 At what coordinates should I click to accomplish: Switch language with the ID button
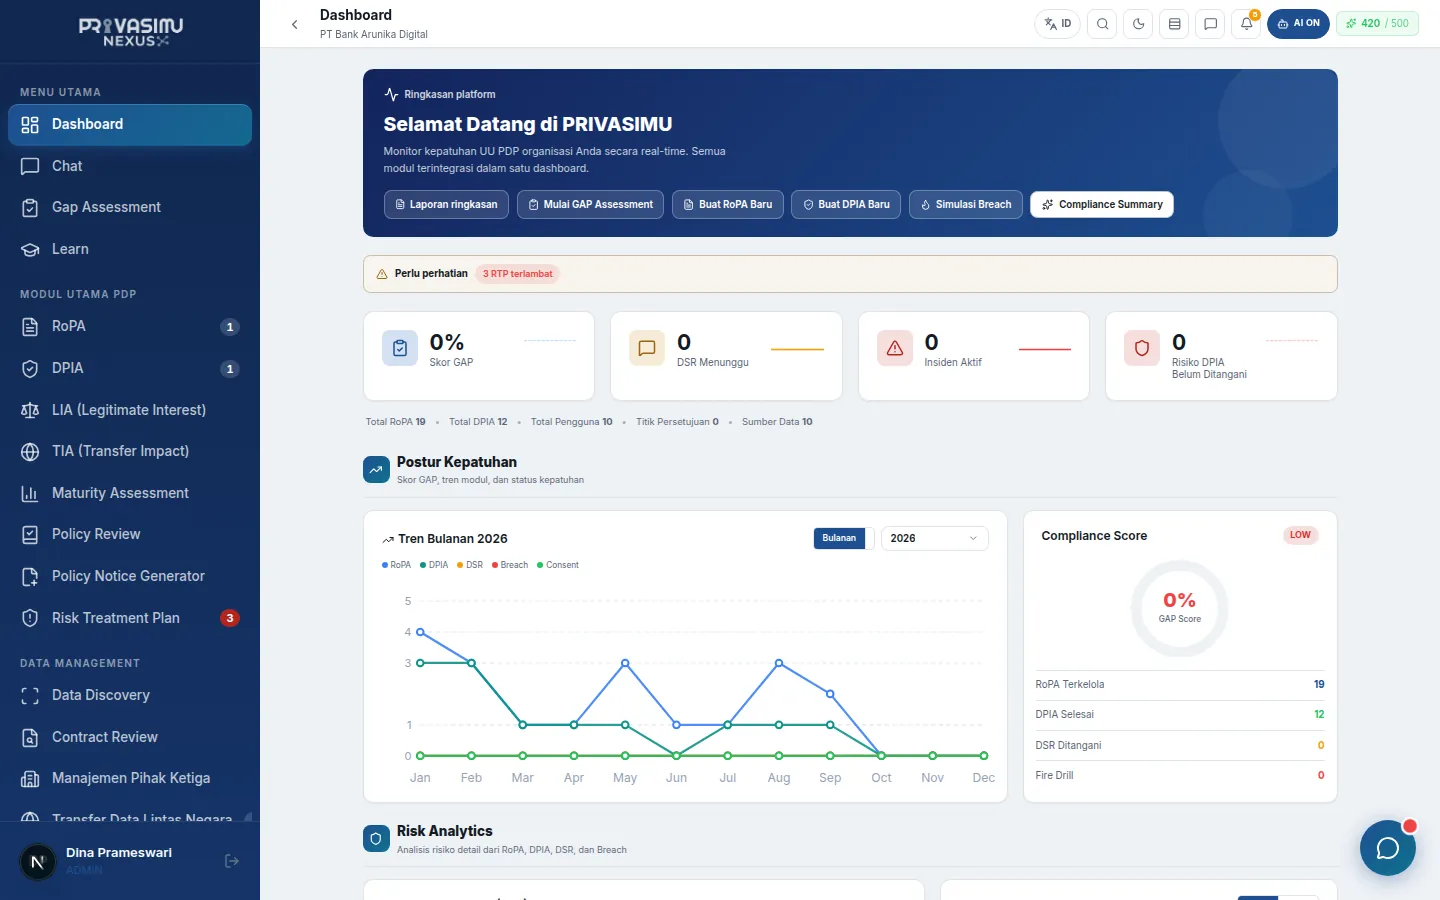[x=1057, y=24]
